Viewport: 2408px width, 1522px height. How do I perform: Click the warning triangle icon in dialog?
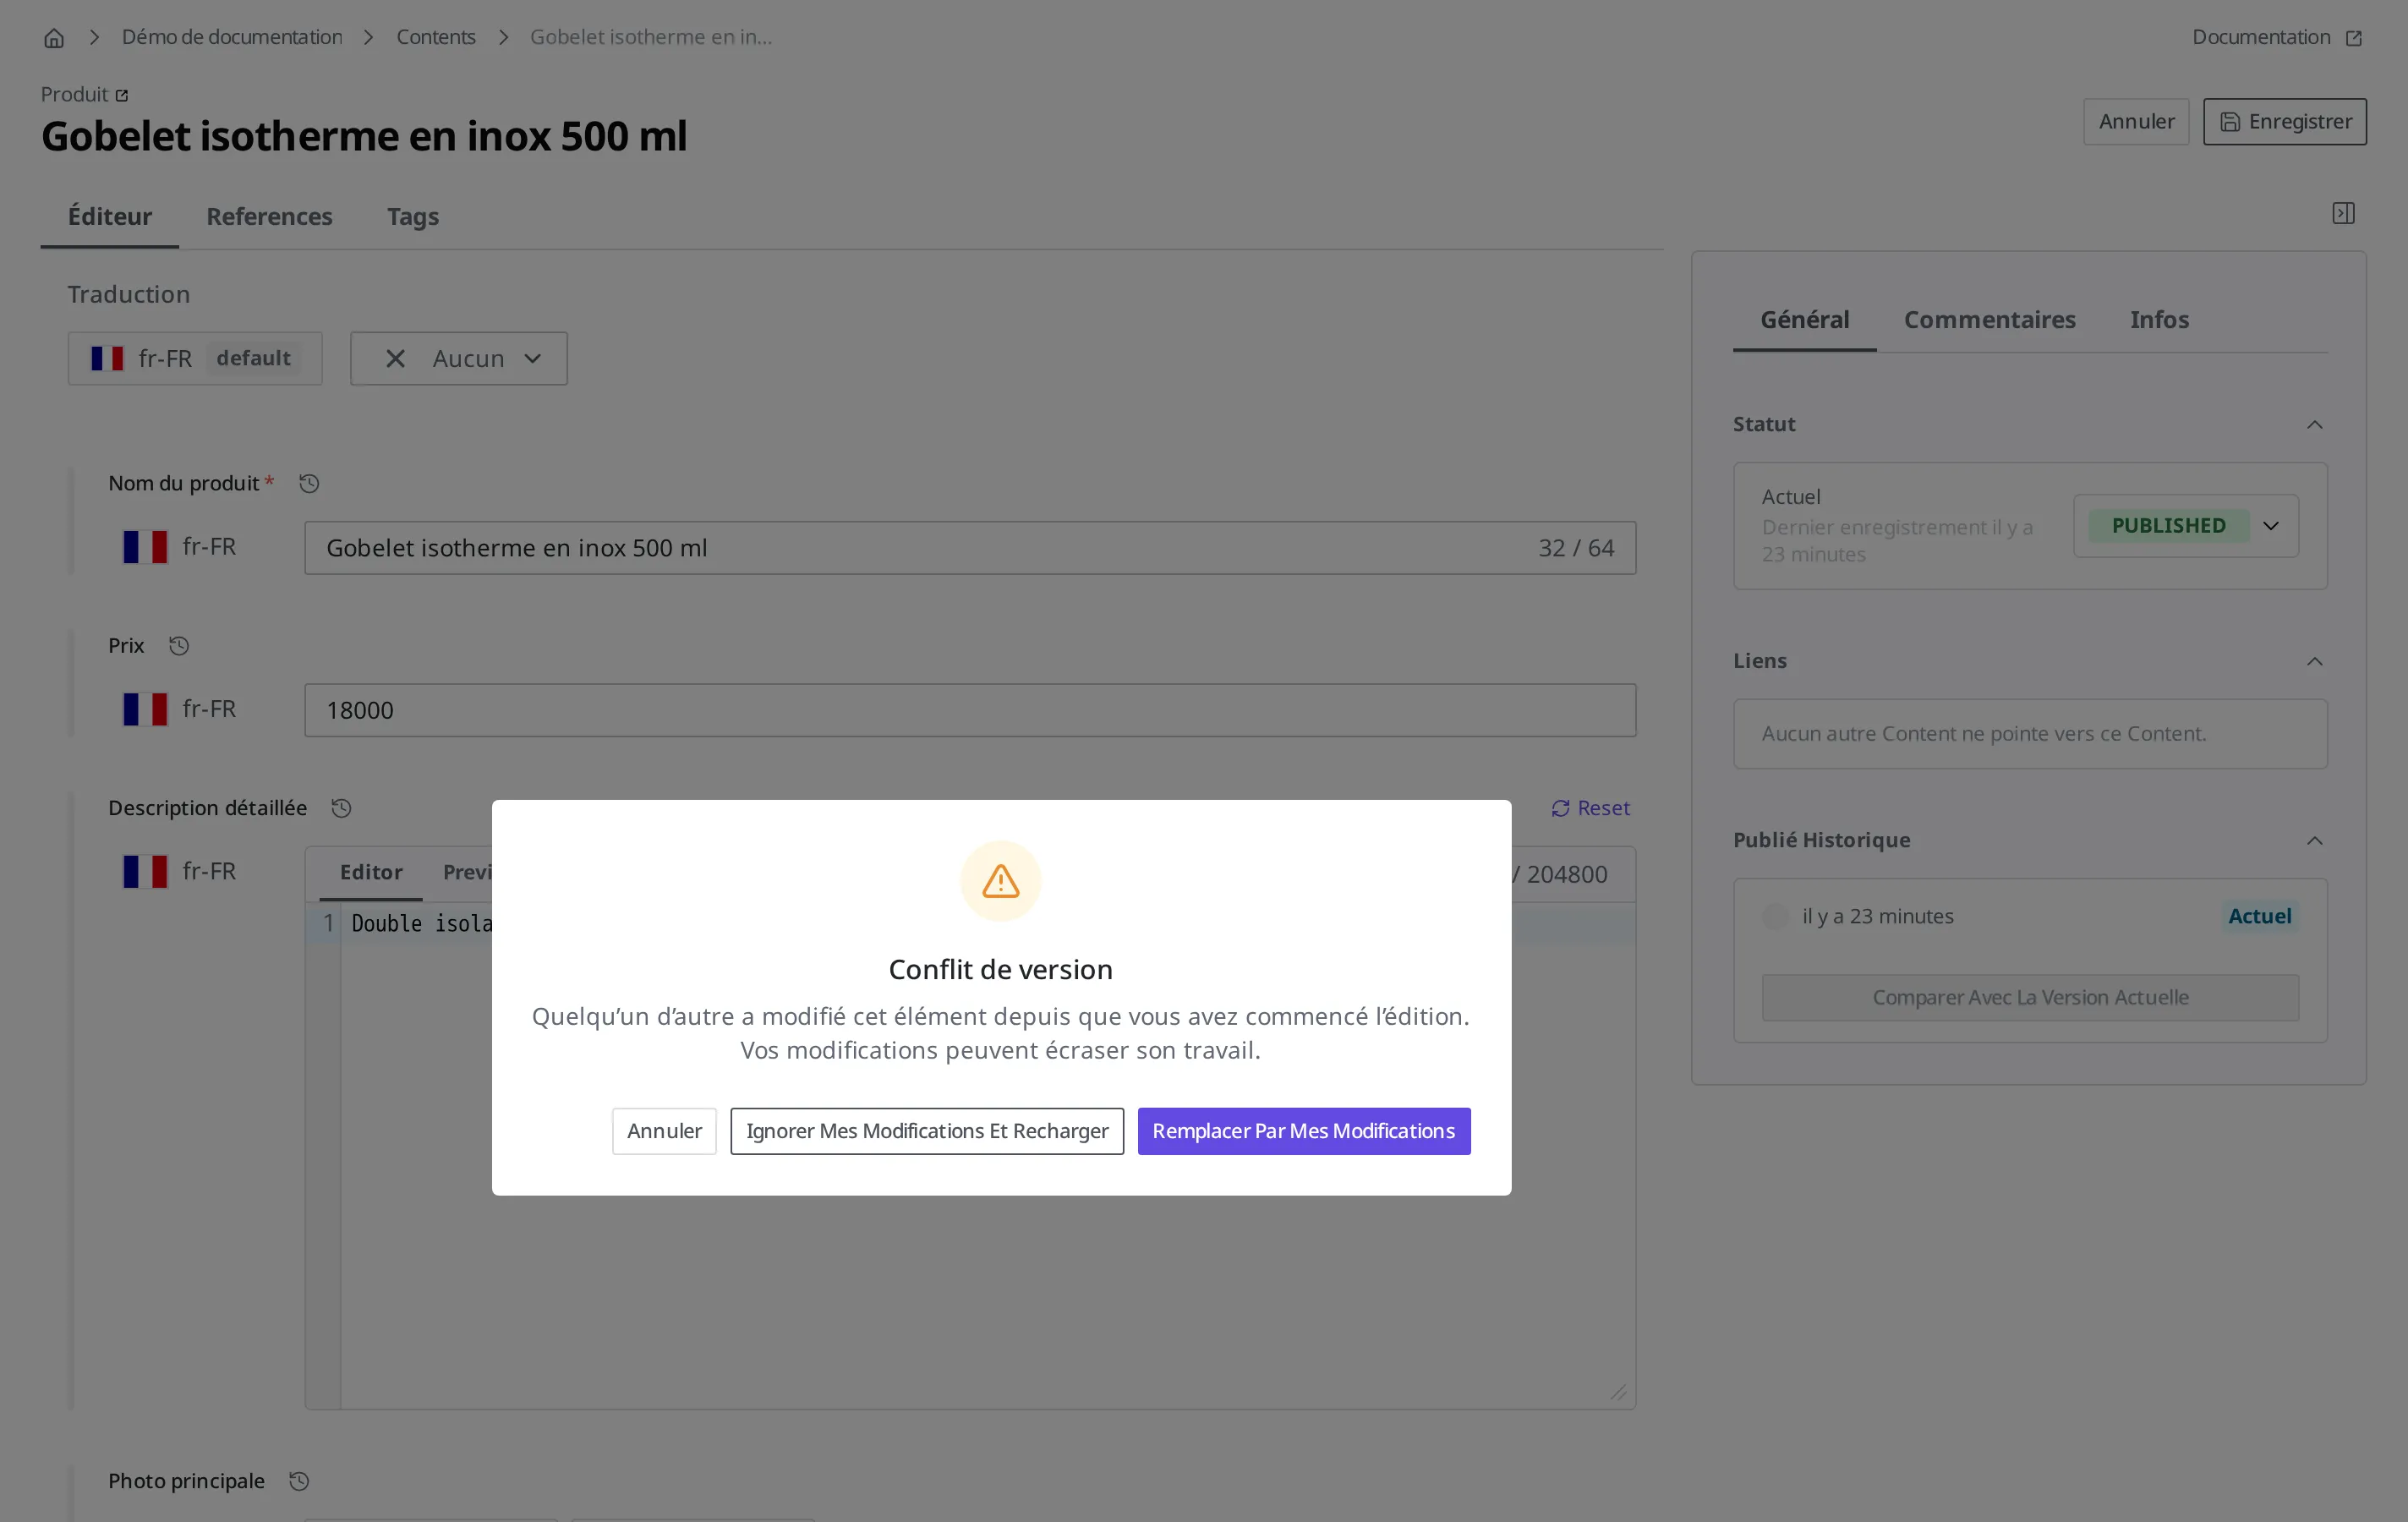1000,881
